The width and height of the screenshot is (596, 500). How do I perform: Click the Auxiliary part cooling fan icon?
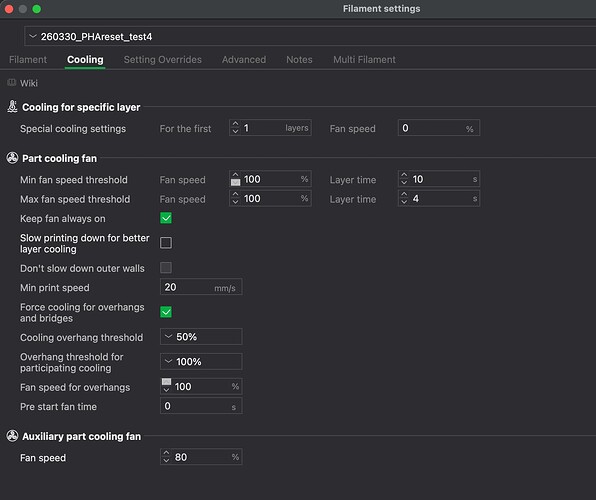pyautogui.click(x=12, y=436)
